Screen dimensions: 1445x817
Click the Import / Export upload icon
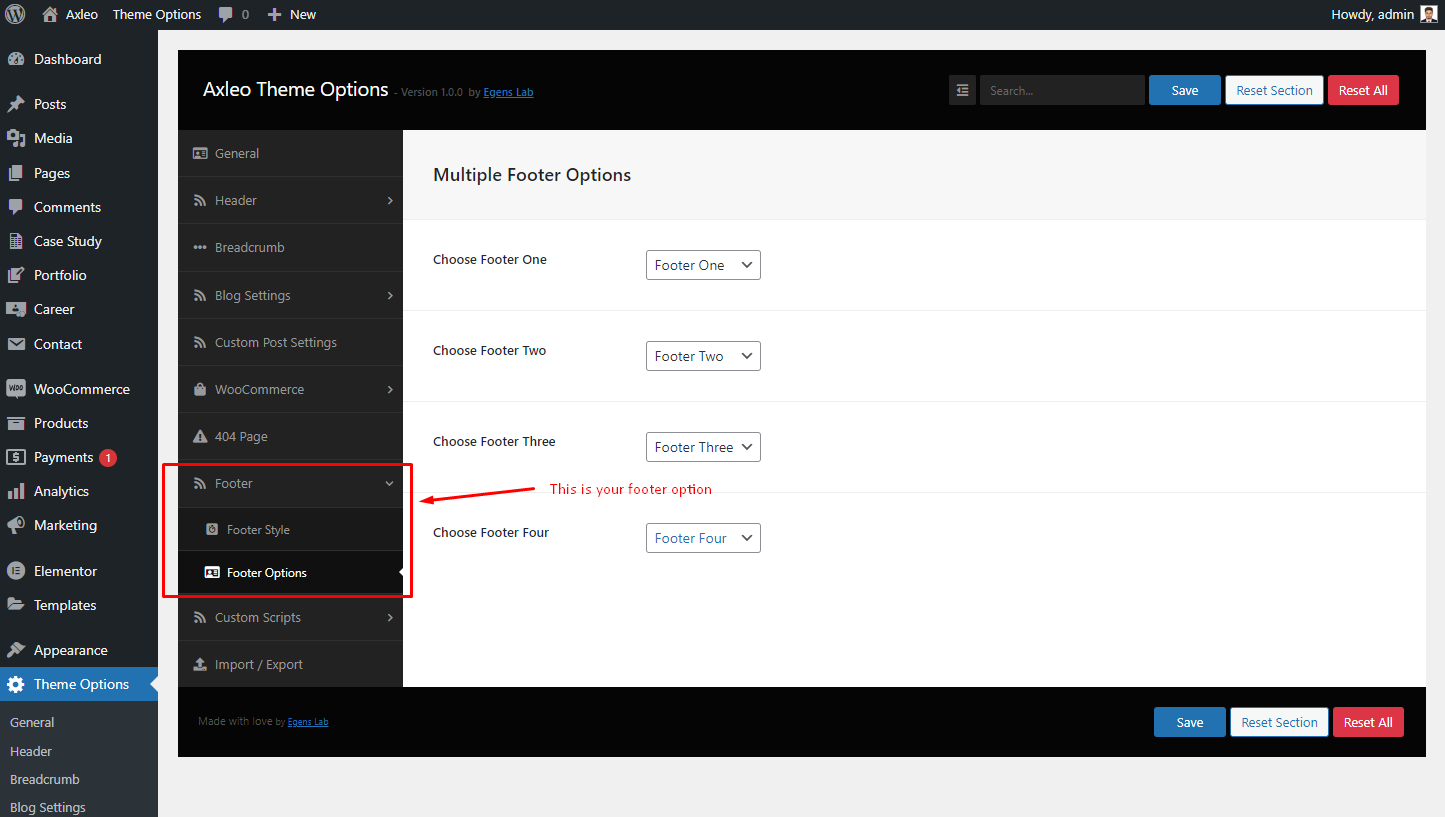[200, 664]
